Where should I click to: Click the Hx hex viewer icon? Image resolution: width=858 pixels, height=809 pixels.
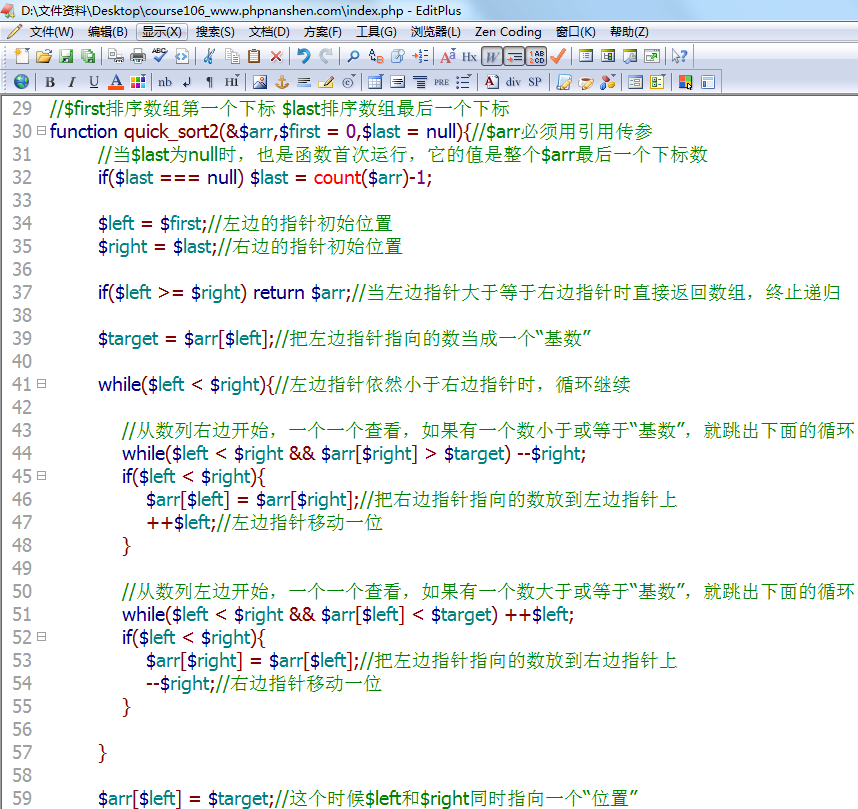[469, 56]
